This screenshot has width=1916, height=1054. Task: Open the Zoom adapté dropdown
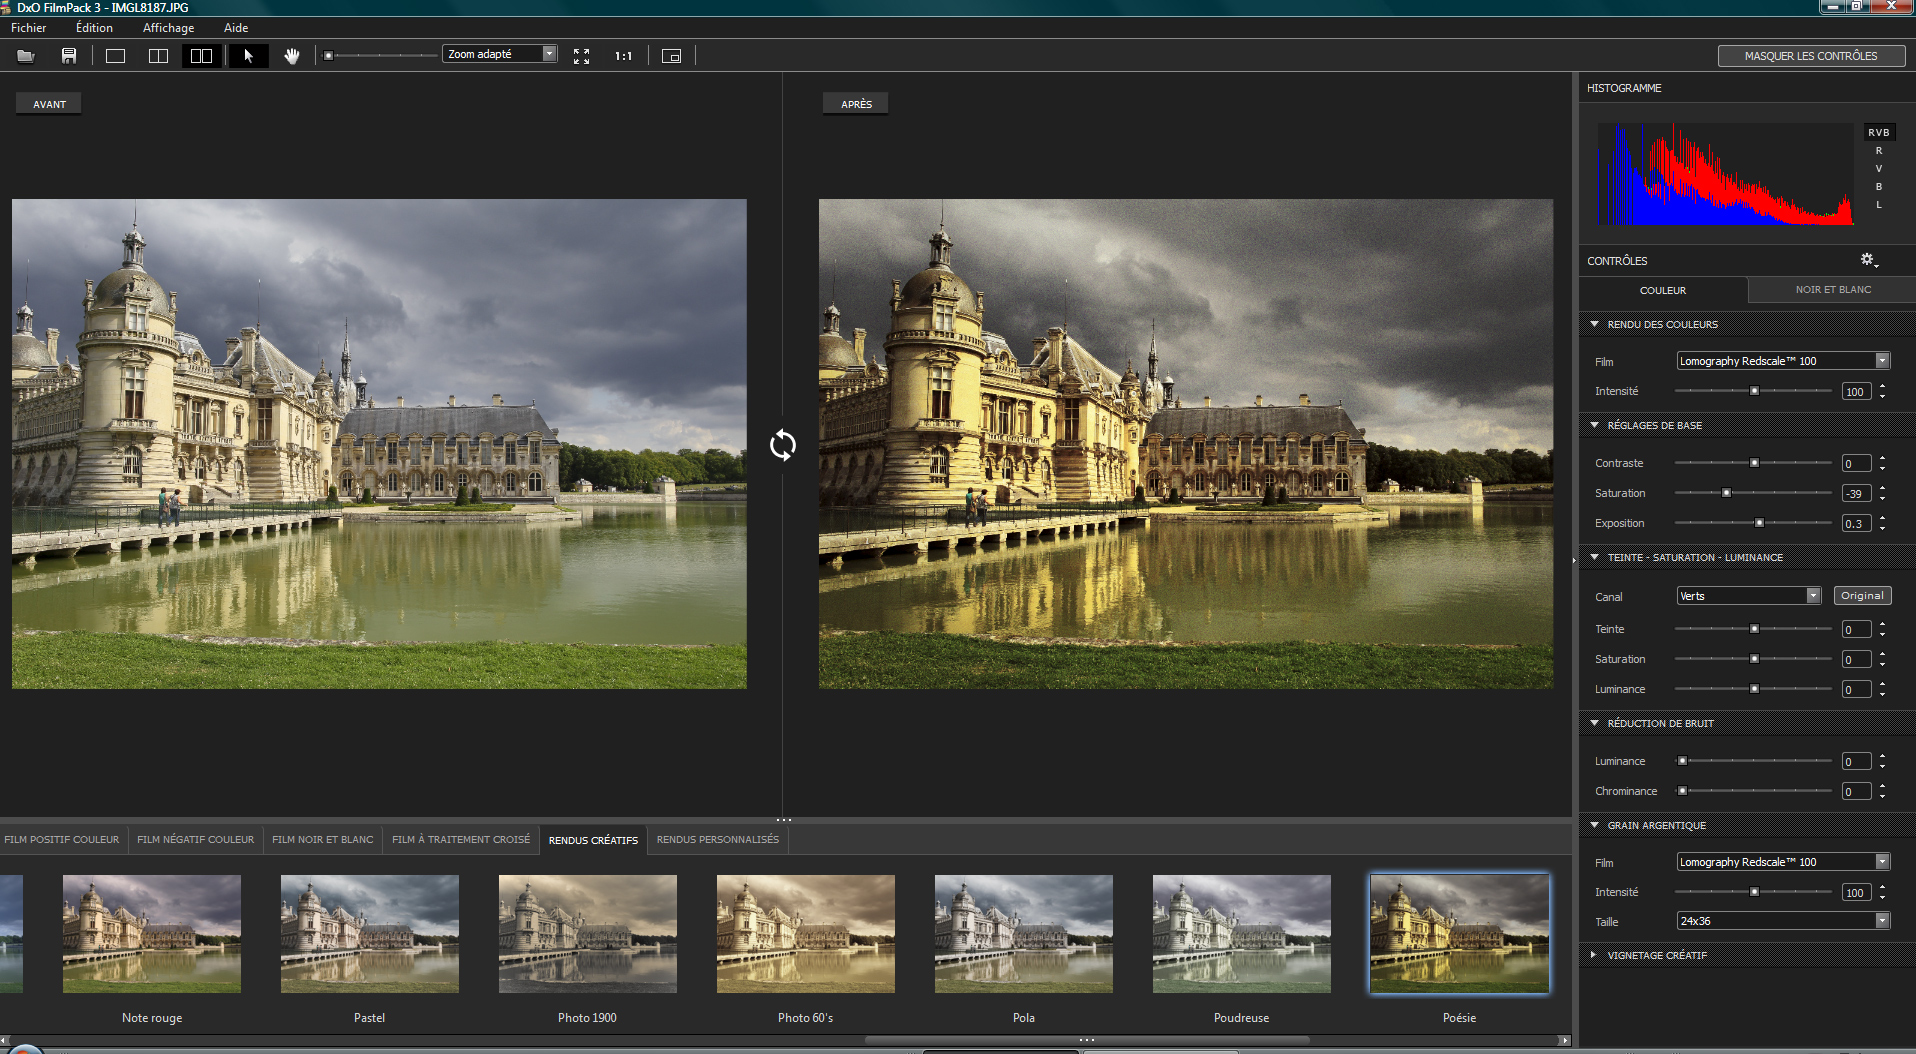click(x=500, y=54)
